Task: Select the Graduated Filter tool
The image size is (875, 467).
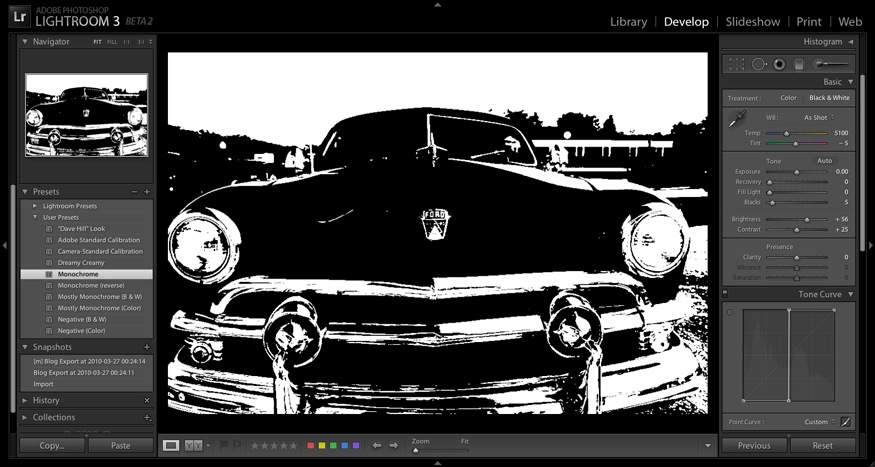Action: (799, 64)
